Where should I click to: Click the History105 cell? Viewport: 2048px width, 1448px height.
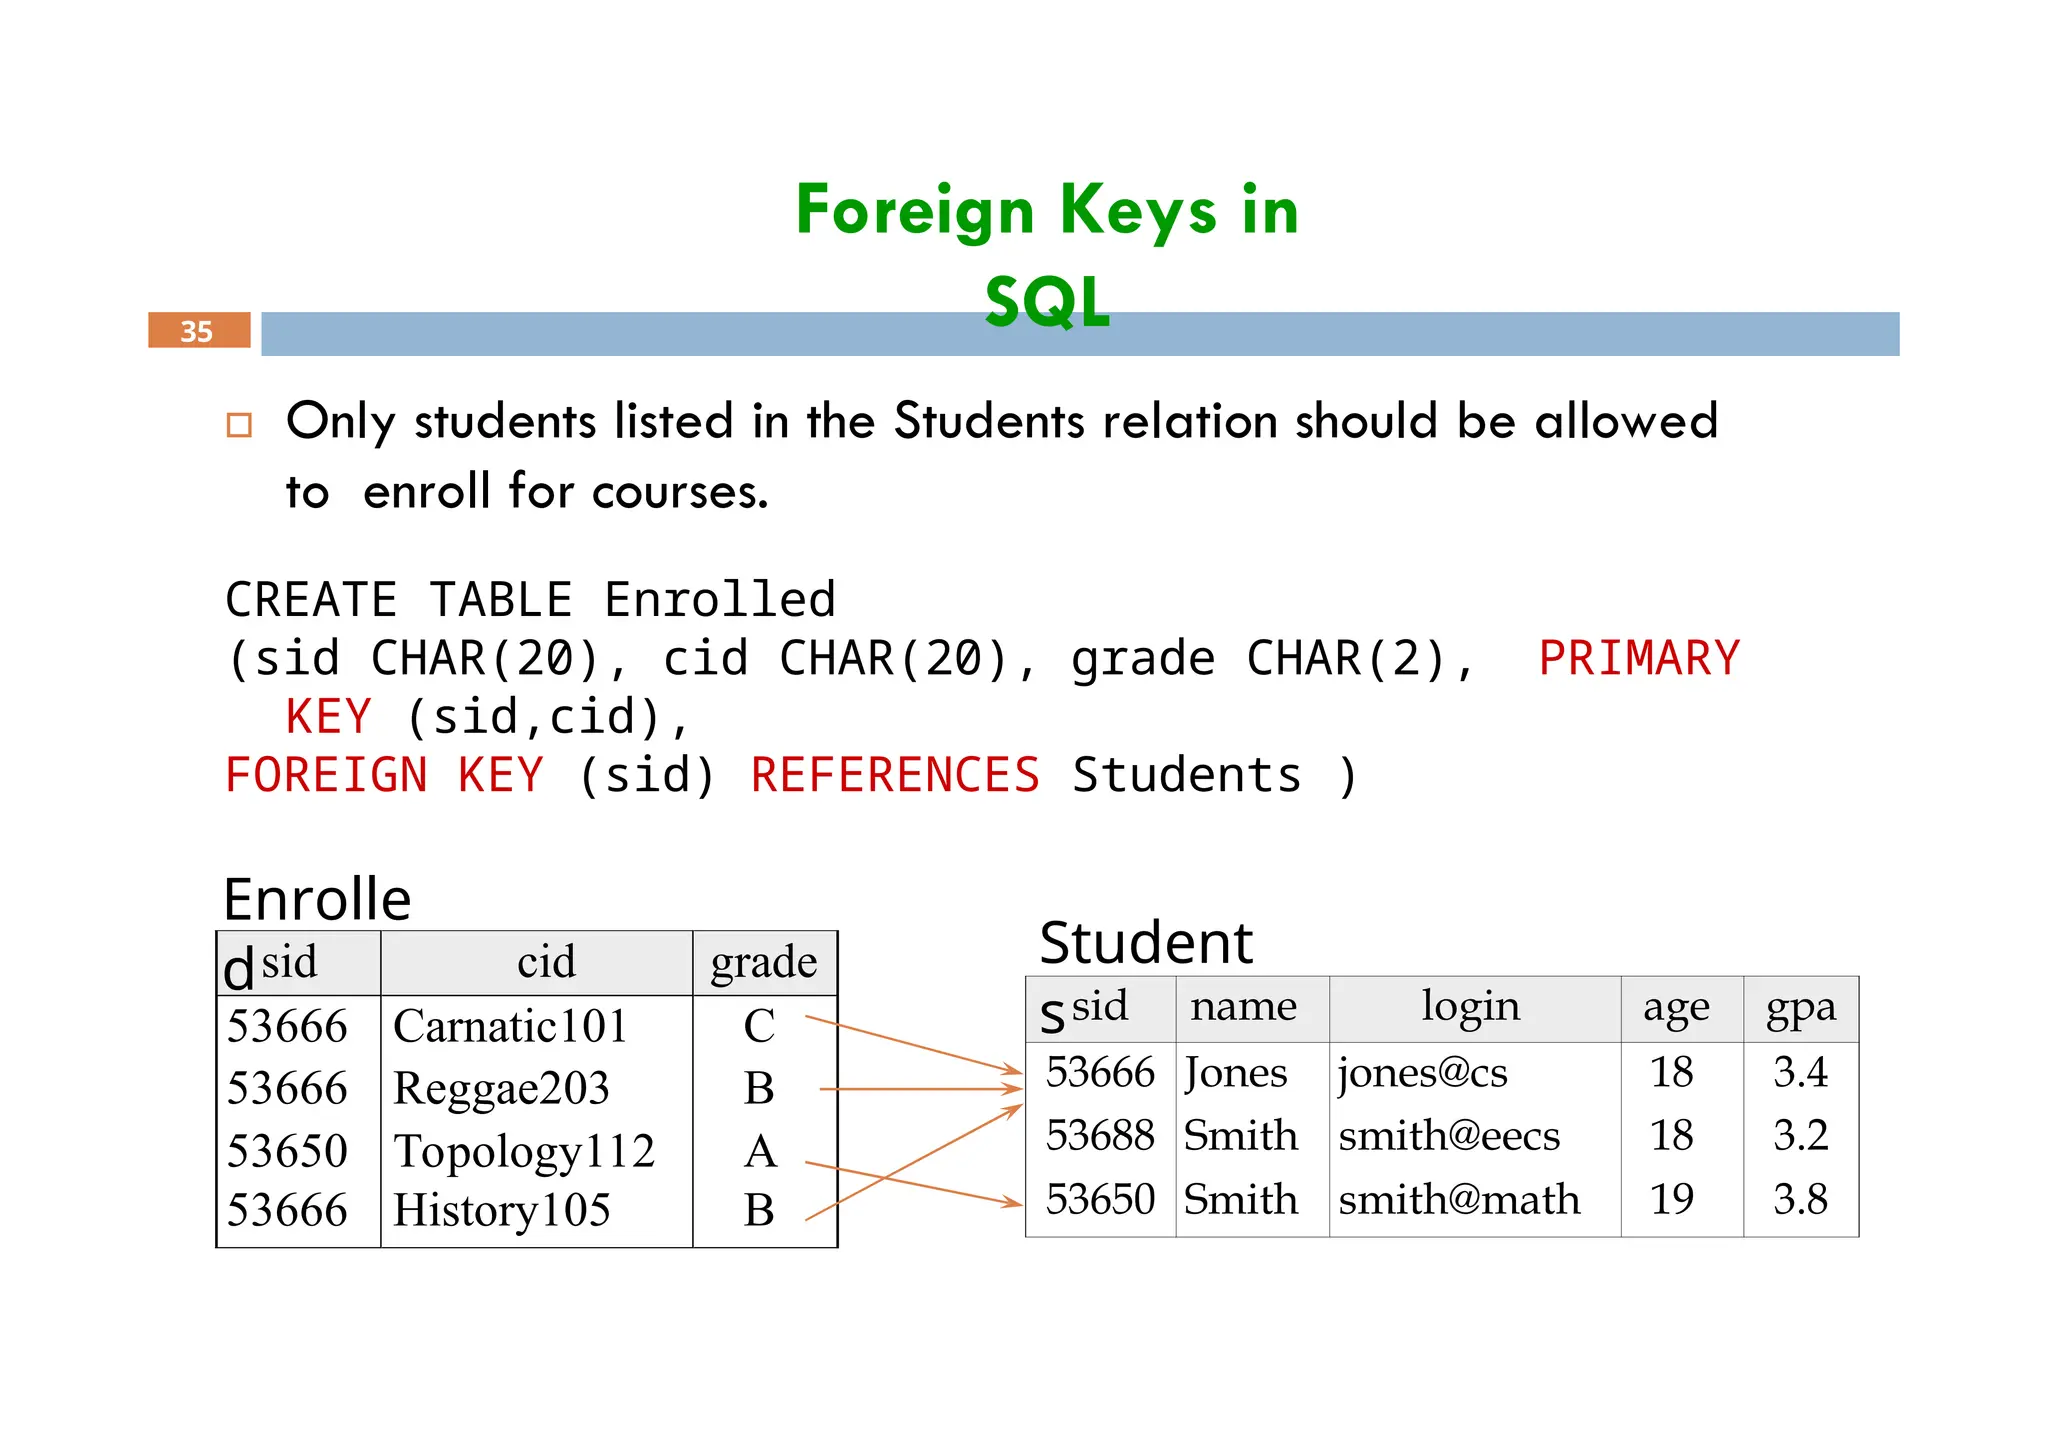pyautogui.click(x=501, y=1211)
